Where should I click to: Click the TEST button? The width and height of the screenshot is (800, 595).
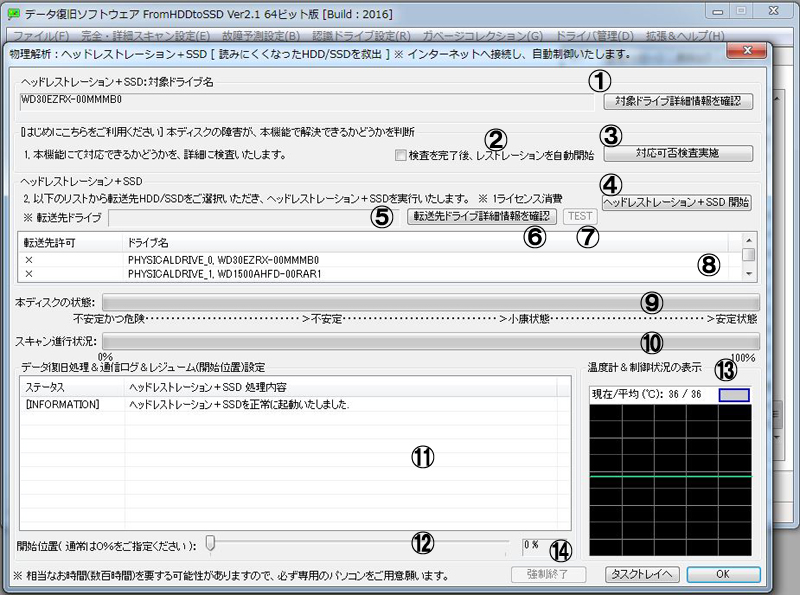tap(580, 216)
